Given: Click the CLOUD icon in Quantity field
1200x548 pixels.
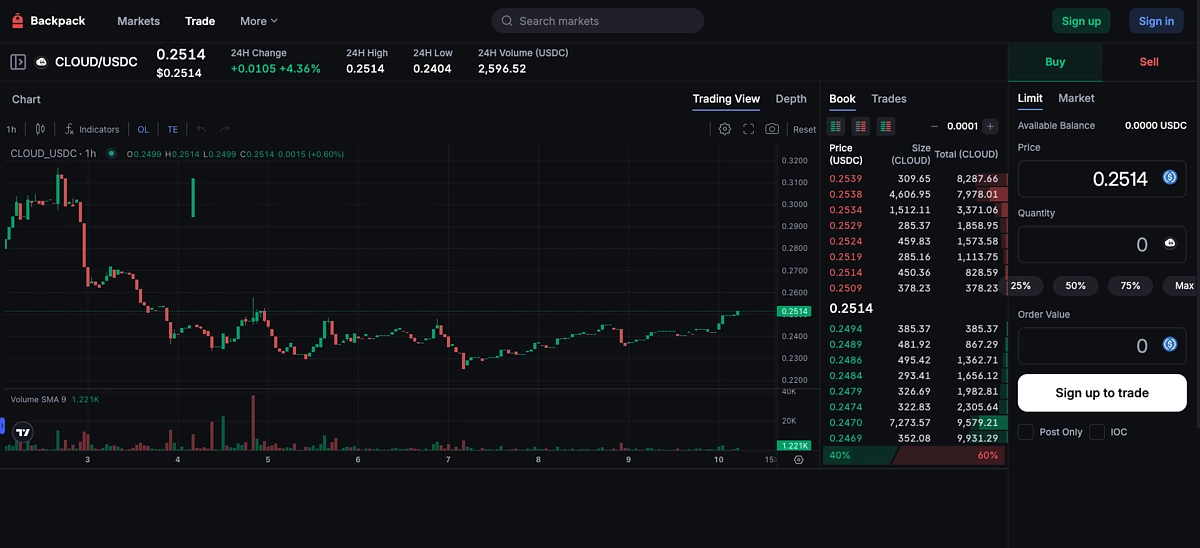Looking at the screenshot, I should (x=1170, y=243).
